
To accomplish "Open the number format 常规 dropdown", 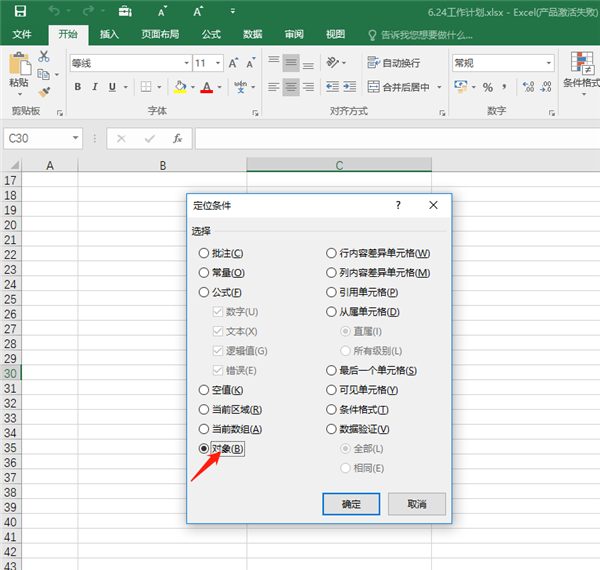I will (548, 63).
